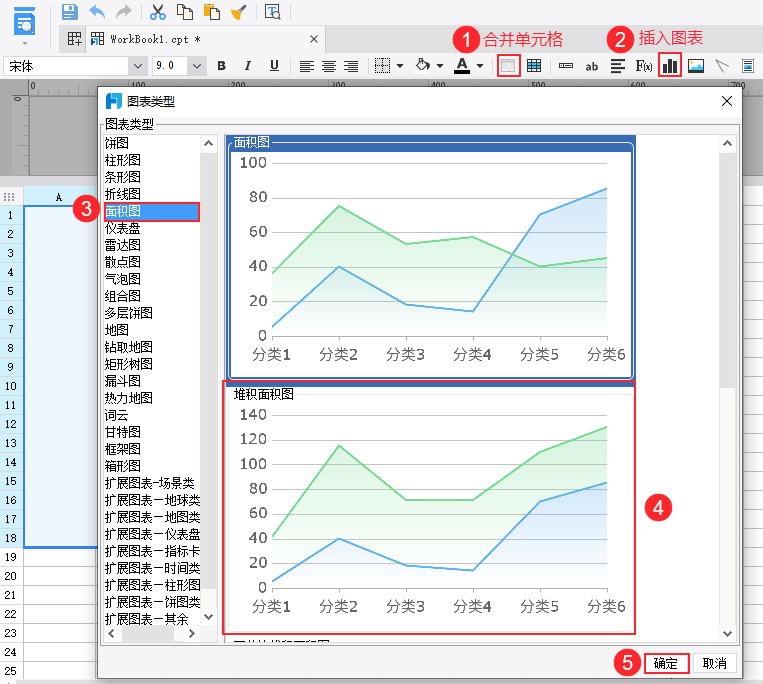Expand the cell border style dropdown arrow
This screenshot has width=763, height=684.
pos(400,66)
